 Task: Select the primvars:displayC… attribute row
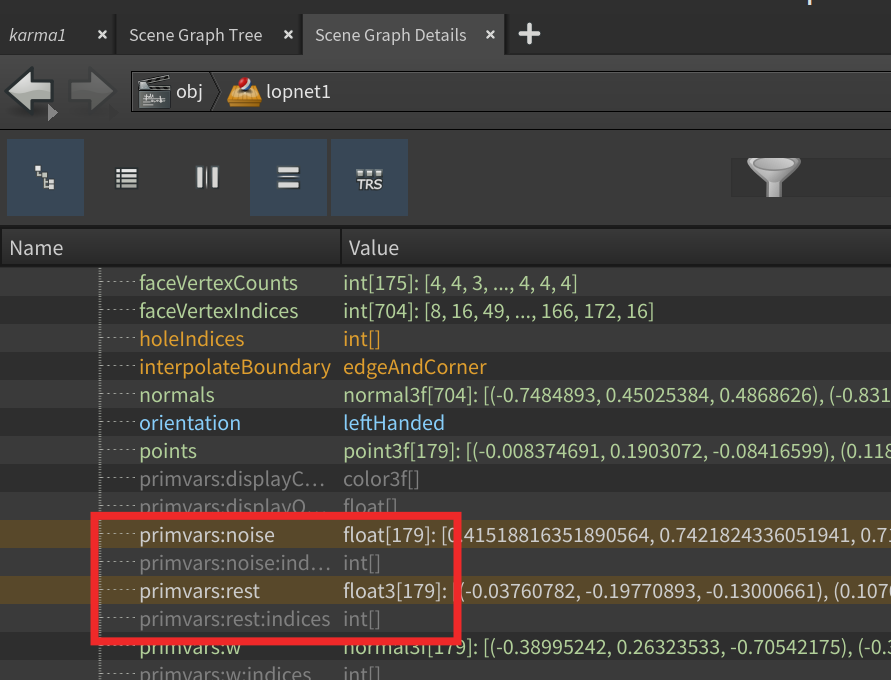[446, 479]
